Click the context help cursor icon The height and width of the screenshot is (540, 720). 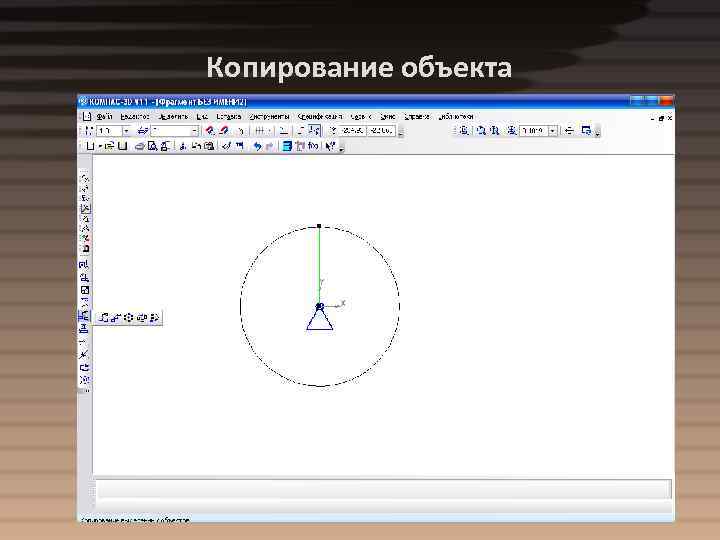coord(330,146)
